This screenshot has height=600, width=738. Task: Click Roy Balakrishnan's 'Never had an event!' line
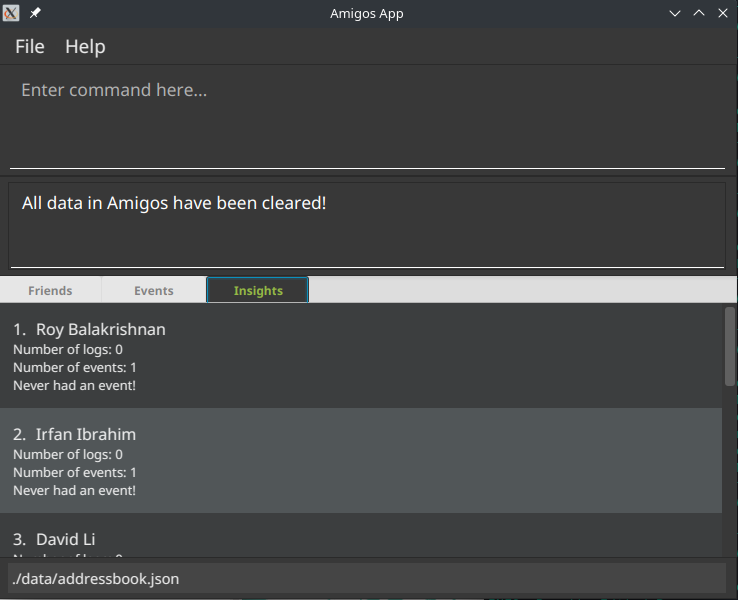(74, 385)
